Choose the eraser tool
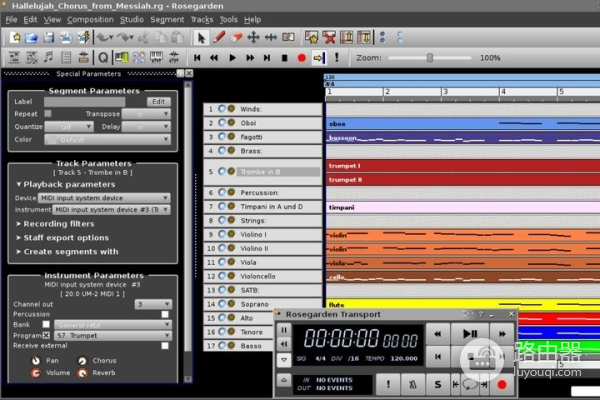 click(236, 37)
